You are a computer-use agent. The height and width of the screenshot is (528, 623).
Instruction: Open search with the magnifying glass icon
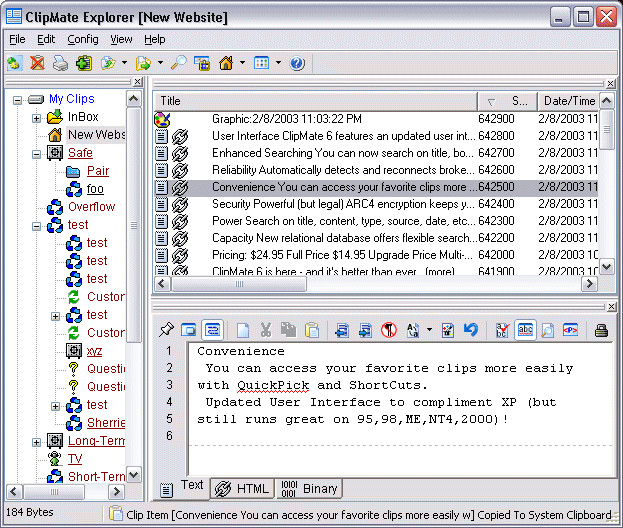pos(178,63)
